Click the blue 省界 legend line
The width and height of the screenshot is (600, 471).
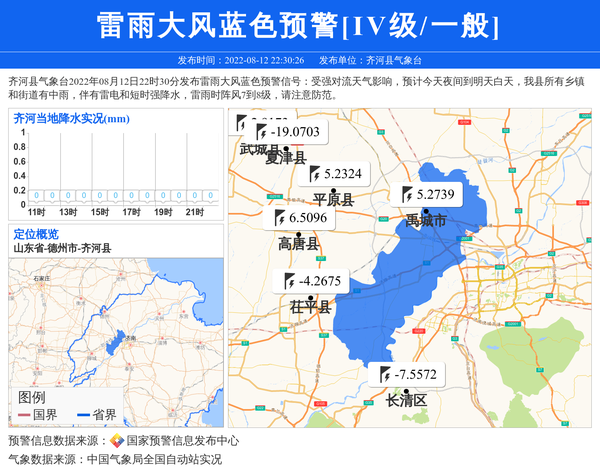tap(81, 414)
